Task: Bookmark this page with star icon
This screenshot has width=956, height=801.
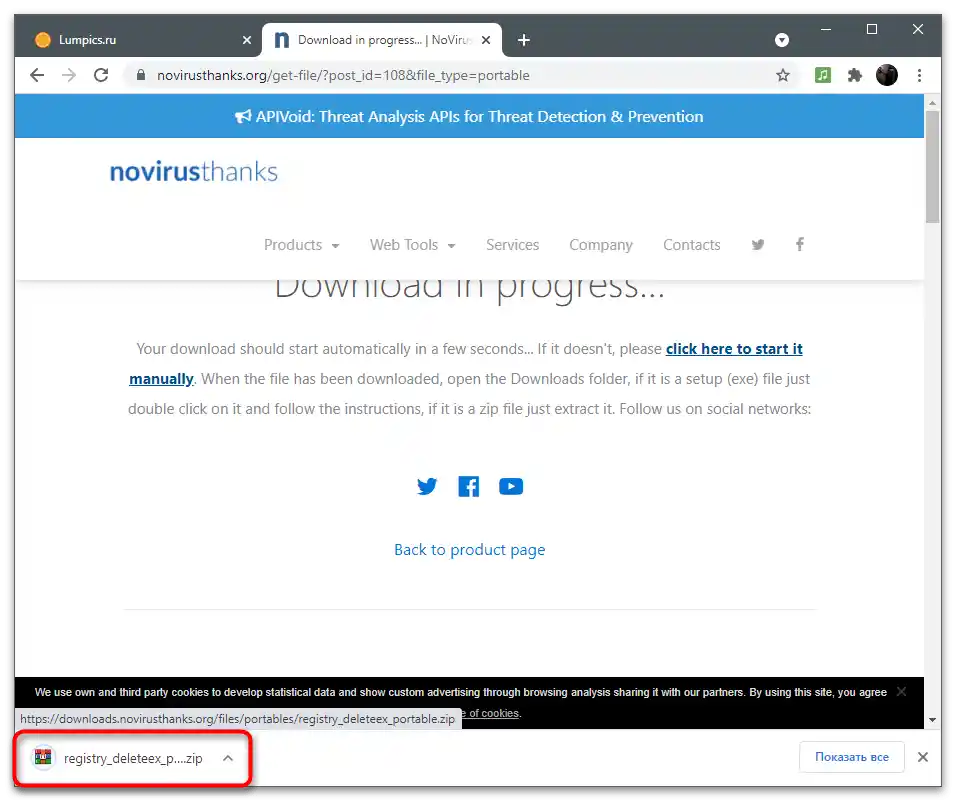Action: [783, 75]
